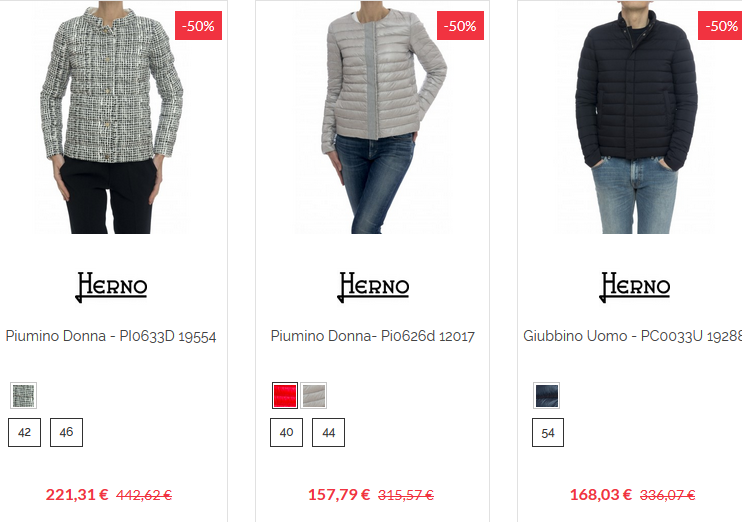The height and width of the screenshot is (522, 742).
Task: Choose size 42 for PI0633D jacket
Action: coord(25,432)
